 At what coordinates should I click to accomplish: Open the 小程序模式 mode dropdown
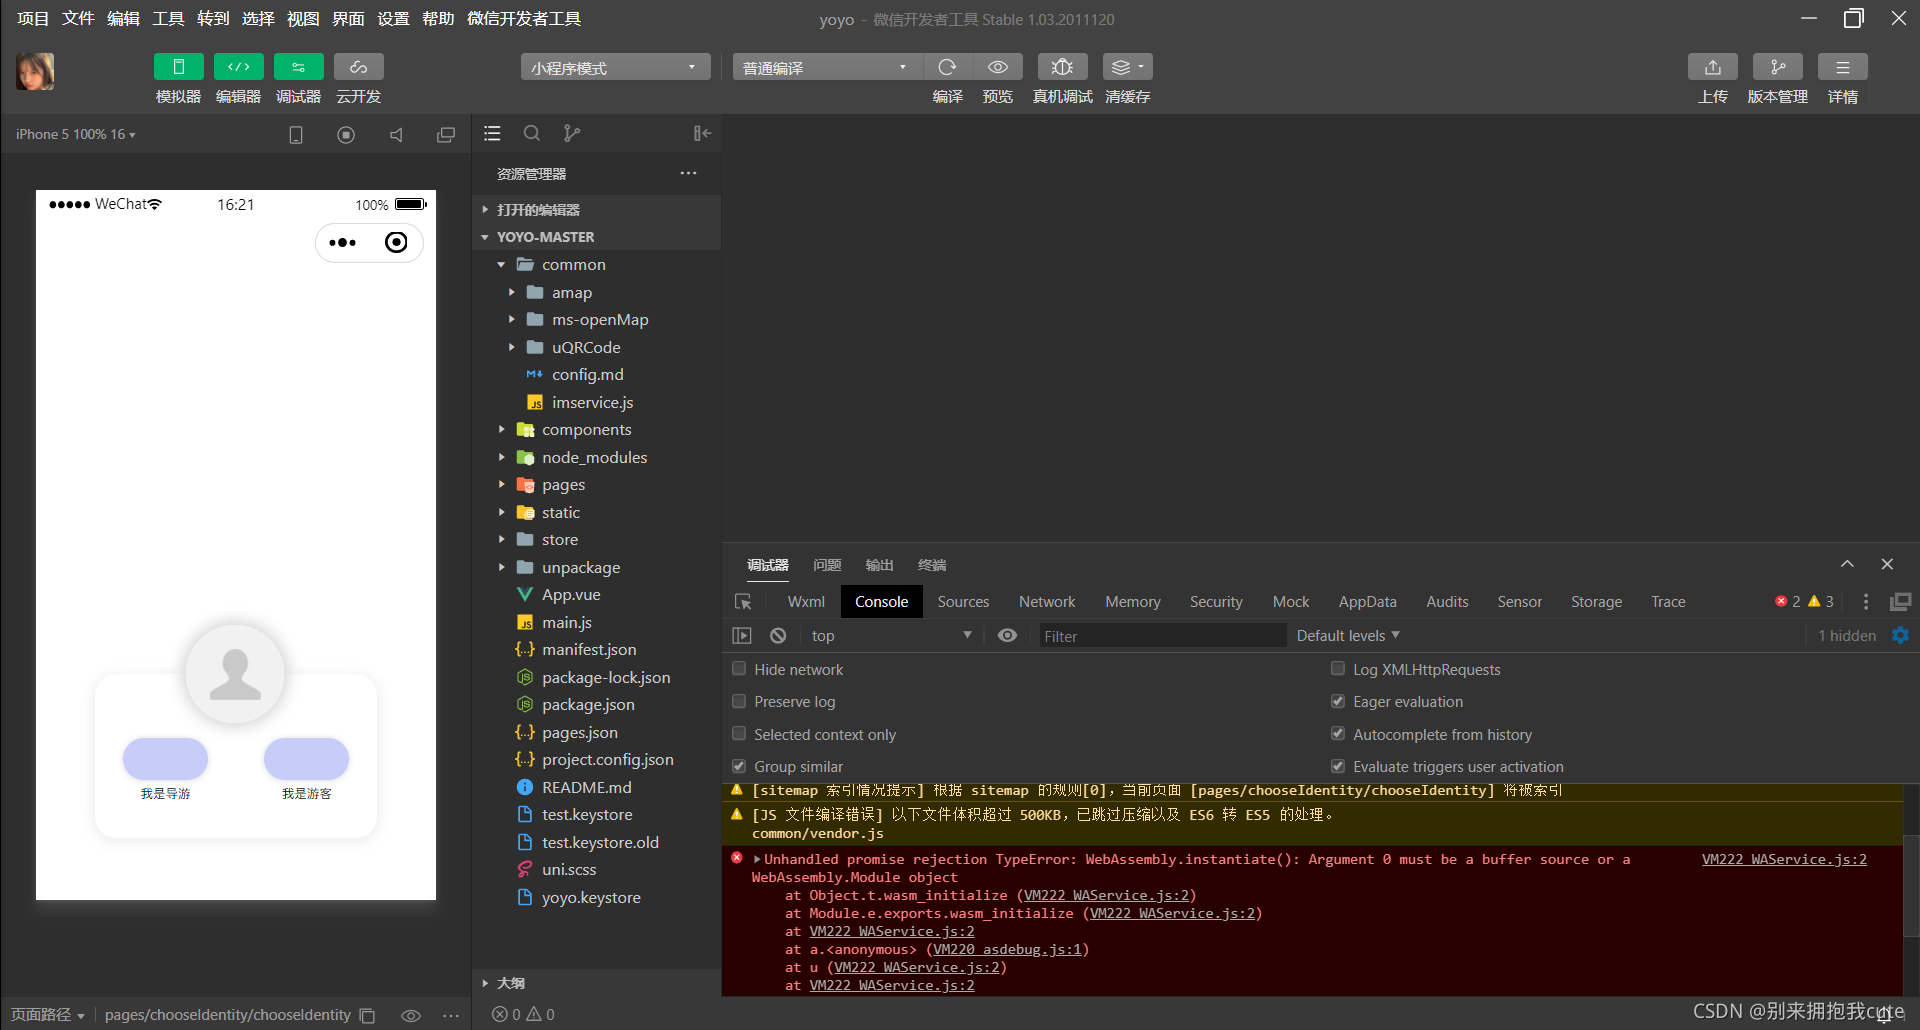tap(615, 67)
